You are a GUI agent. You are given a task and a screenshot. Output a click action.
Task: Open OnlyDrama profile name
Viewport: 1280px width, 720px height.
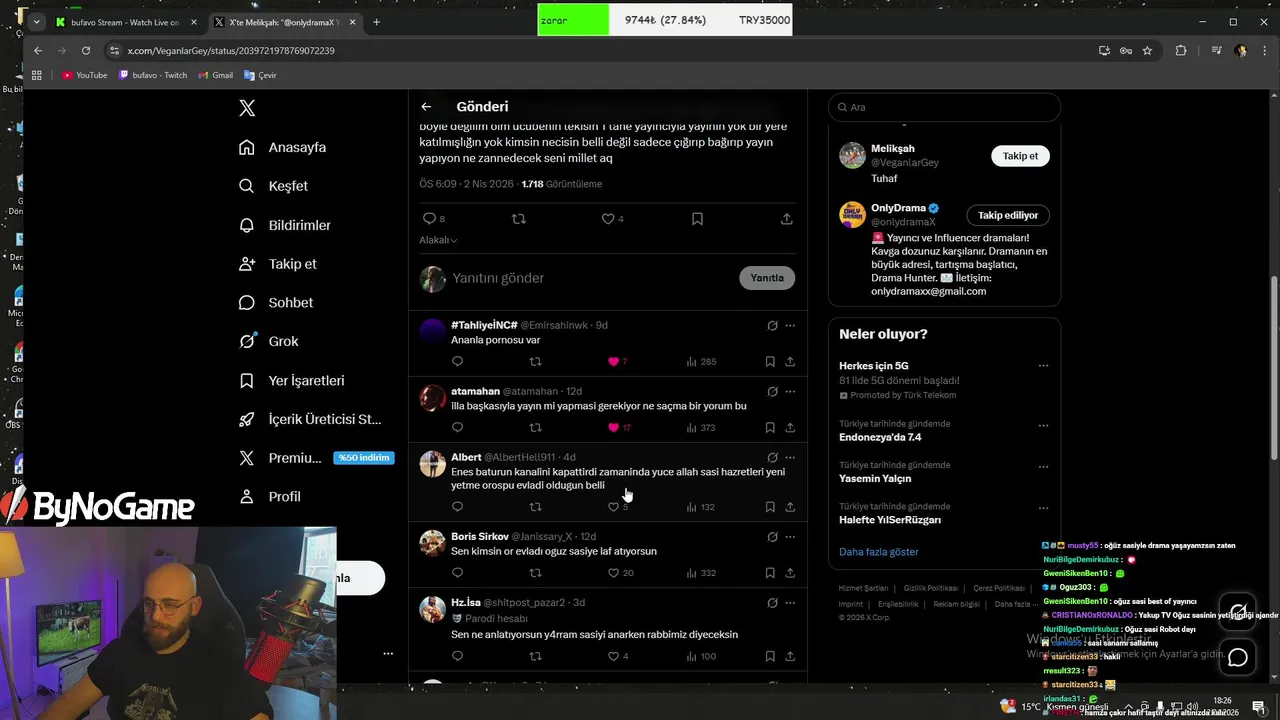(898, 208)
